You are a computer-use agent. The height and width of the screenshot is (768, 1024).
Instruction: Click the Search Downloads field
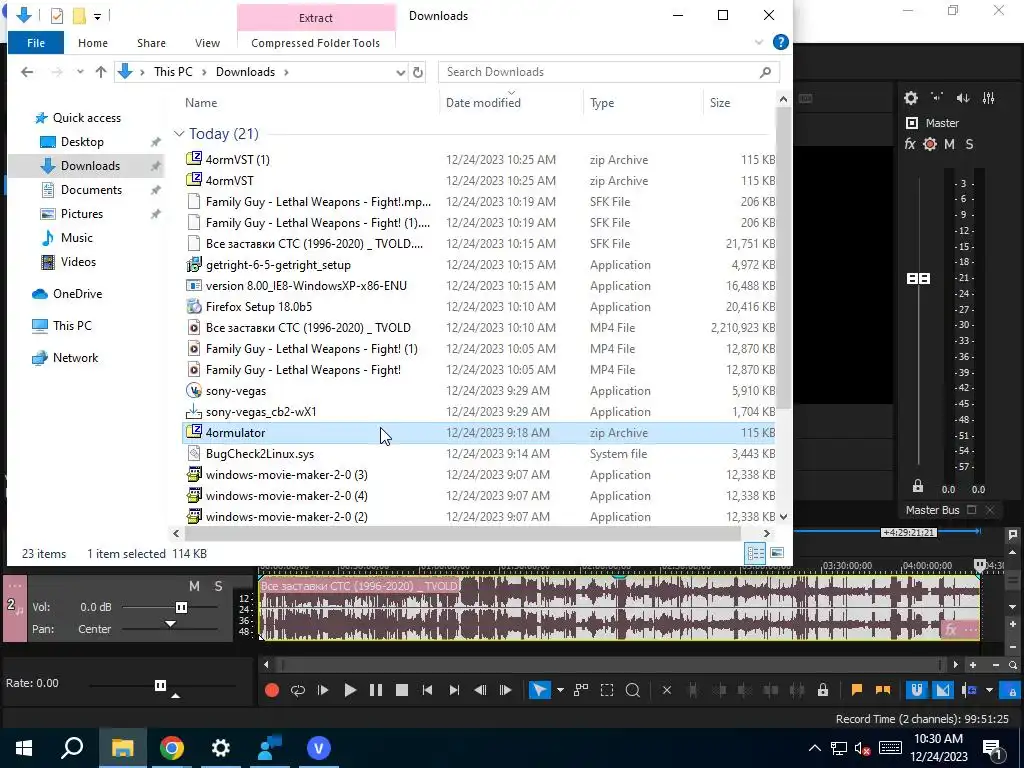click(609, 72)
